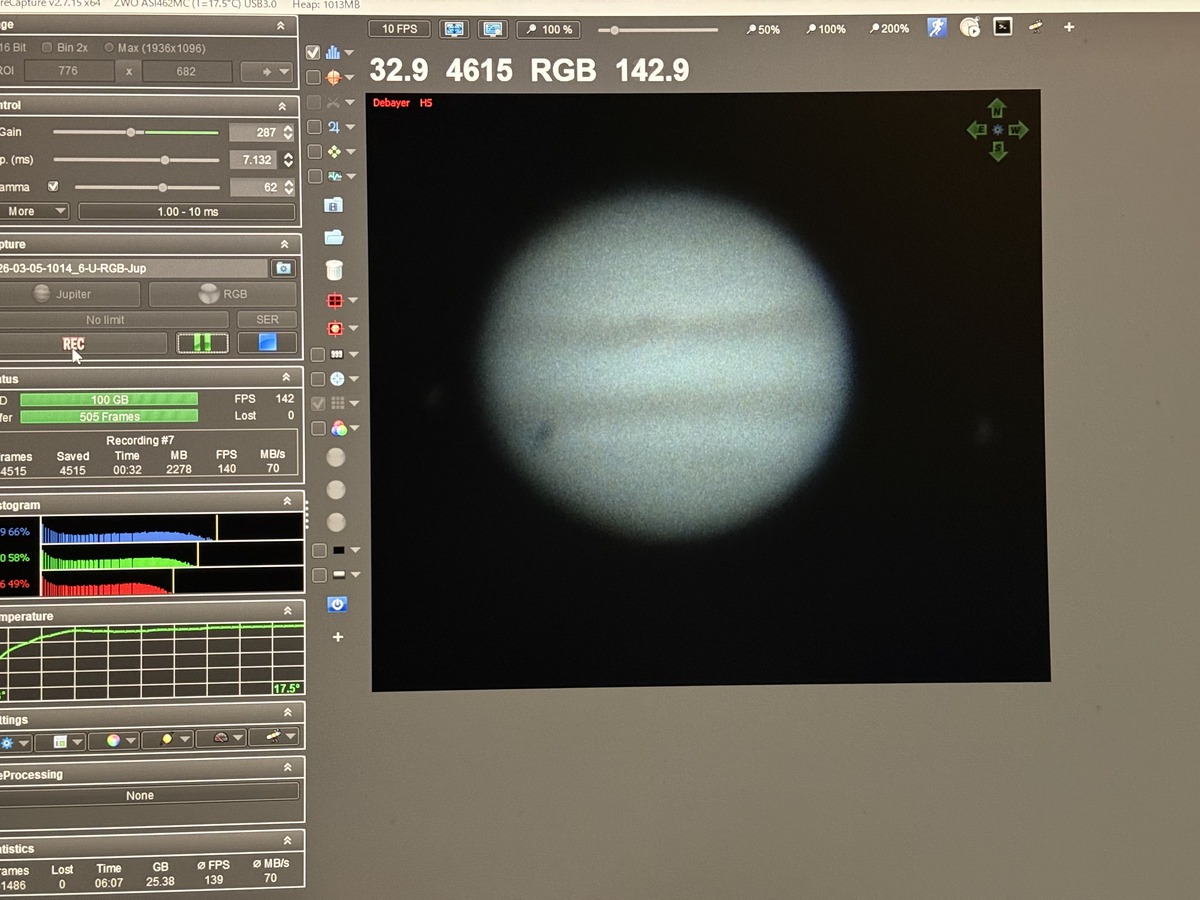Click the snapshot camera icon beside filename
Viewport: 1200px width, 900px height.
284,268
